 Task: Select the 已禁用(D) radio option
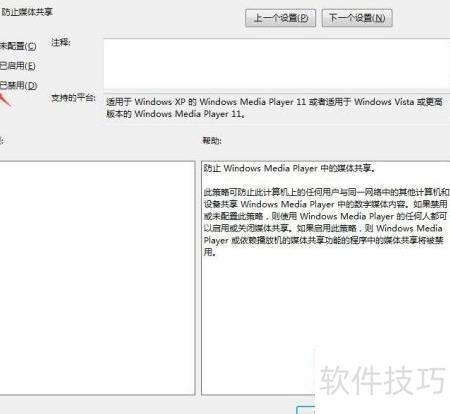click(x=18, y=86)
